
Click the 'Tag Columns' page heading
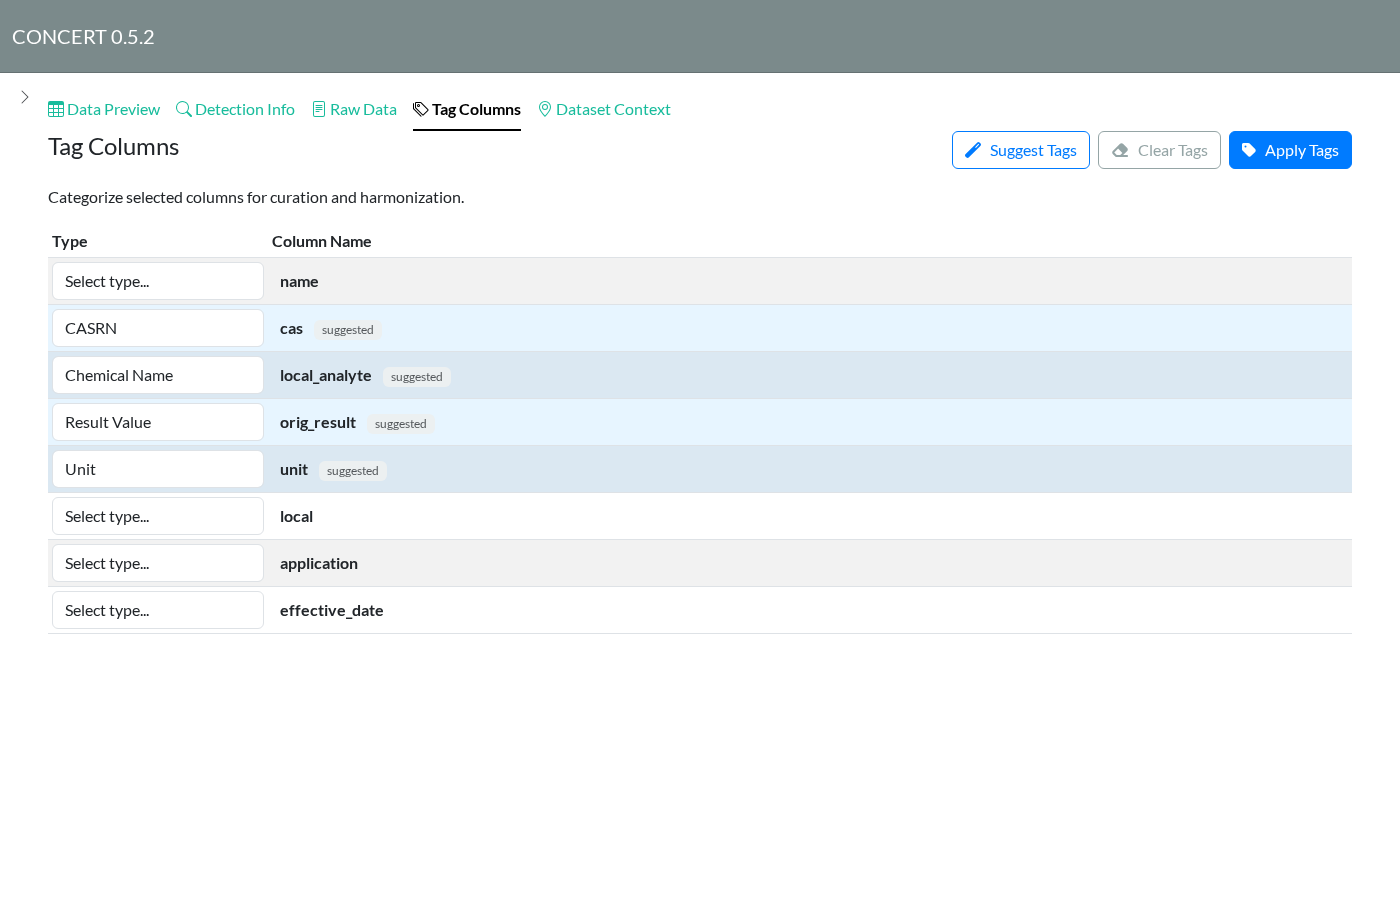[114, 147]
